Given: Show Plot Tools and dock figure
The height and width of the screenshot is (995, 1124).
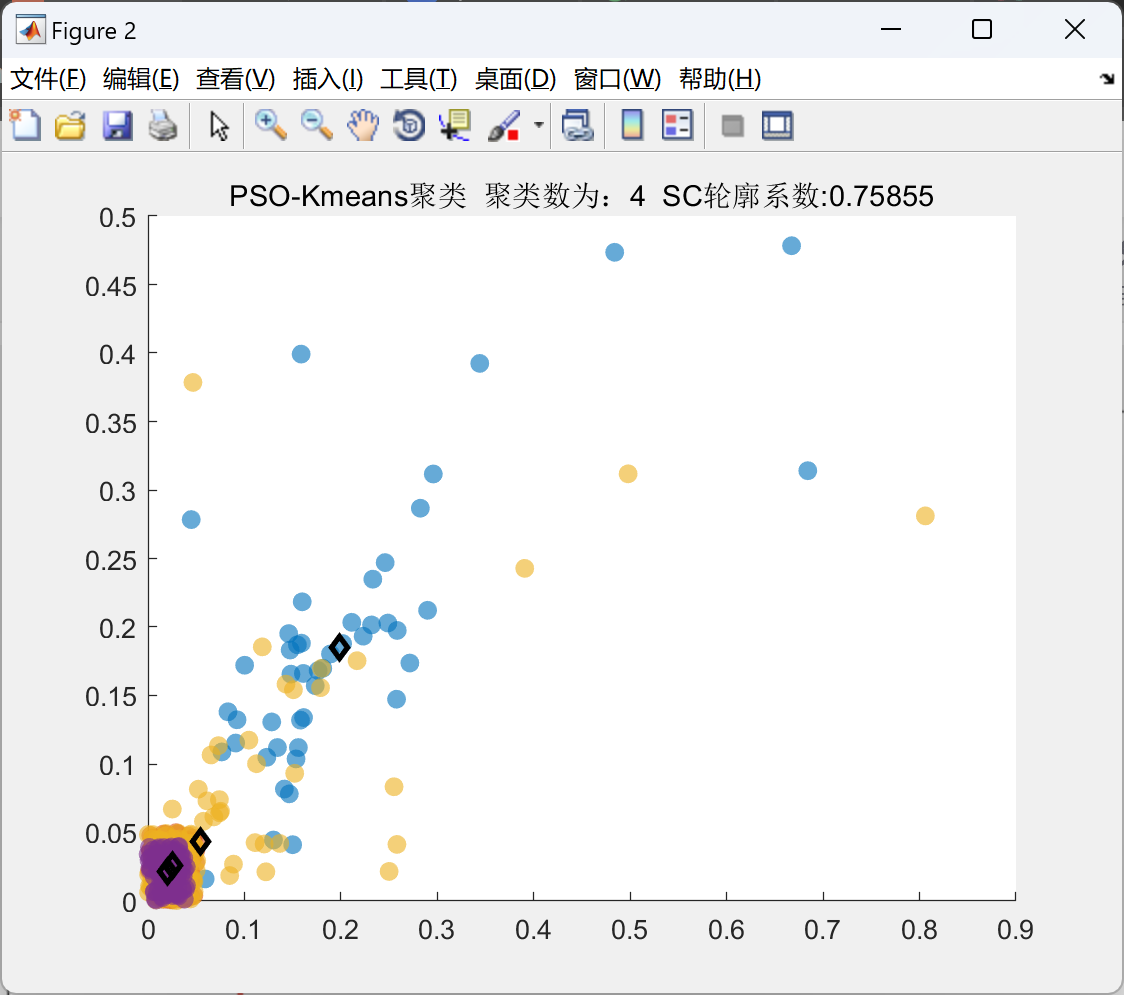Looking at the screenshot, I should tap(777, 125).
